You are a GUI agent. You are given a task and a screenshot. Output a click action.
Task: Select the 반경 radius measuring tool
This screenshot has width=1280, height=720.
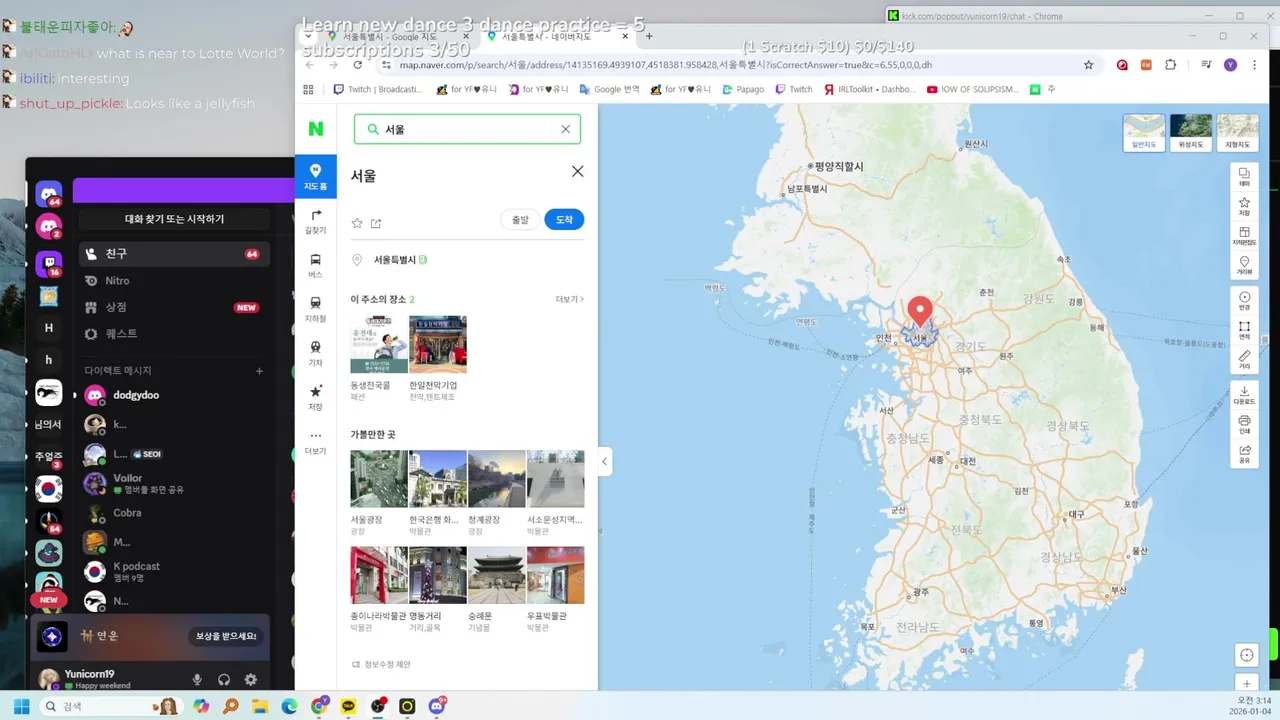pos(1244,301)
